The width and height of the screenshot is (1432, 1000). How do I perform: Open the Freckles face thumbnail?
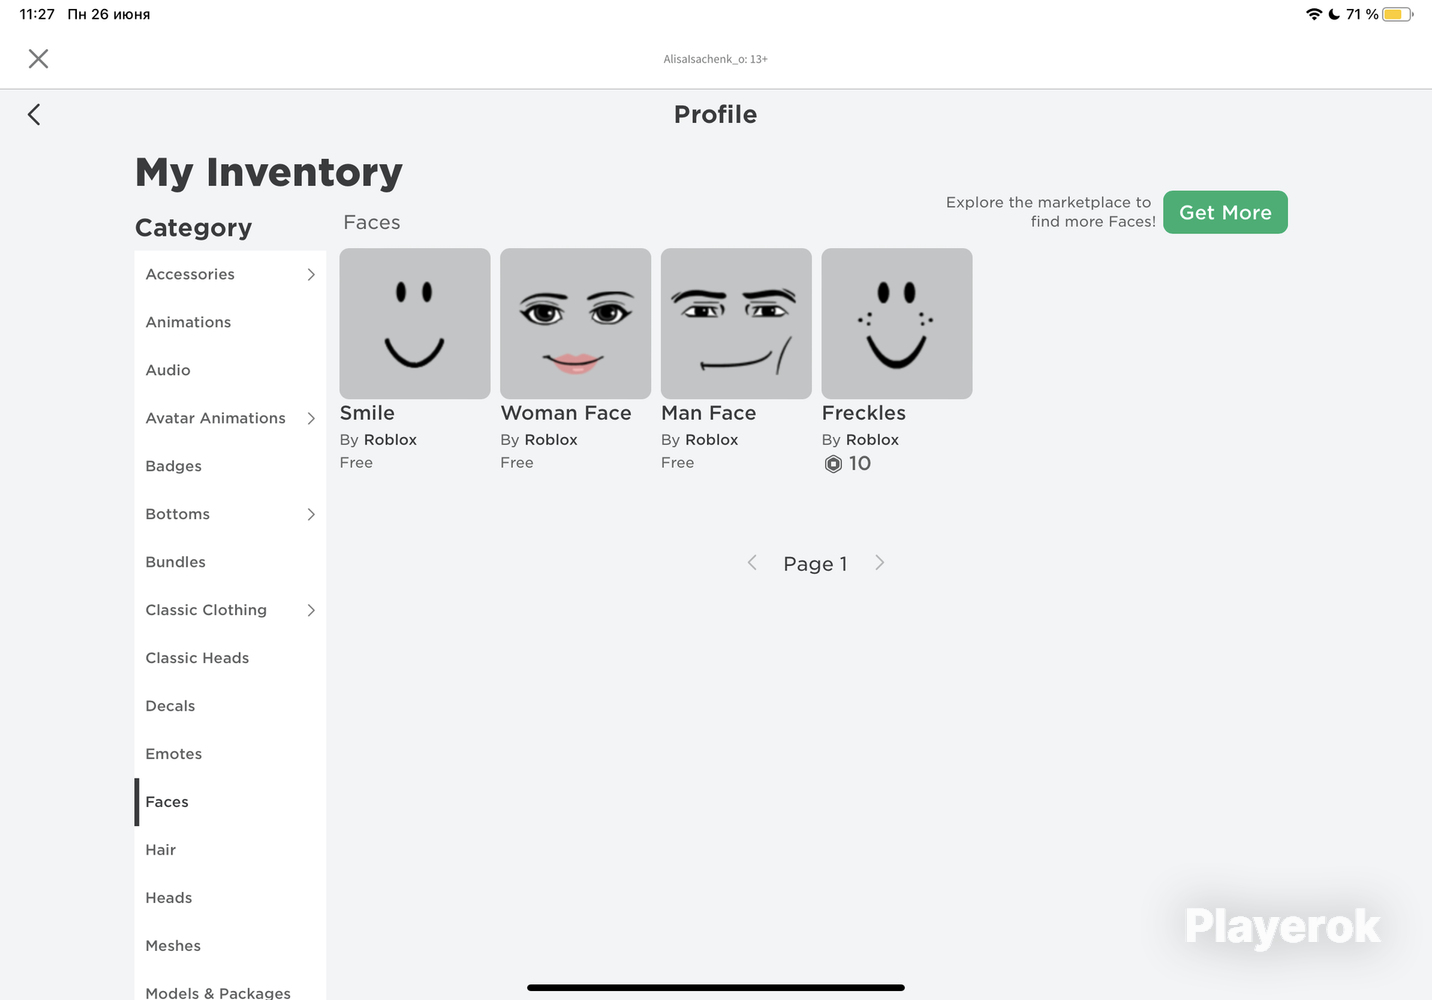897,323
